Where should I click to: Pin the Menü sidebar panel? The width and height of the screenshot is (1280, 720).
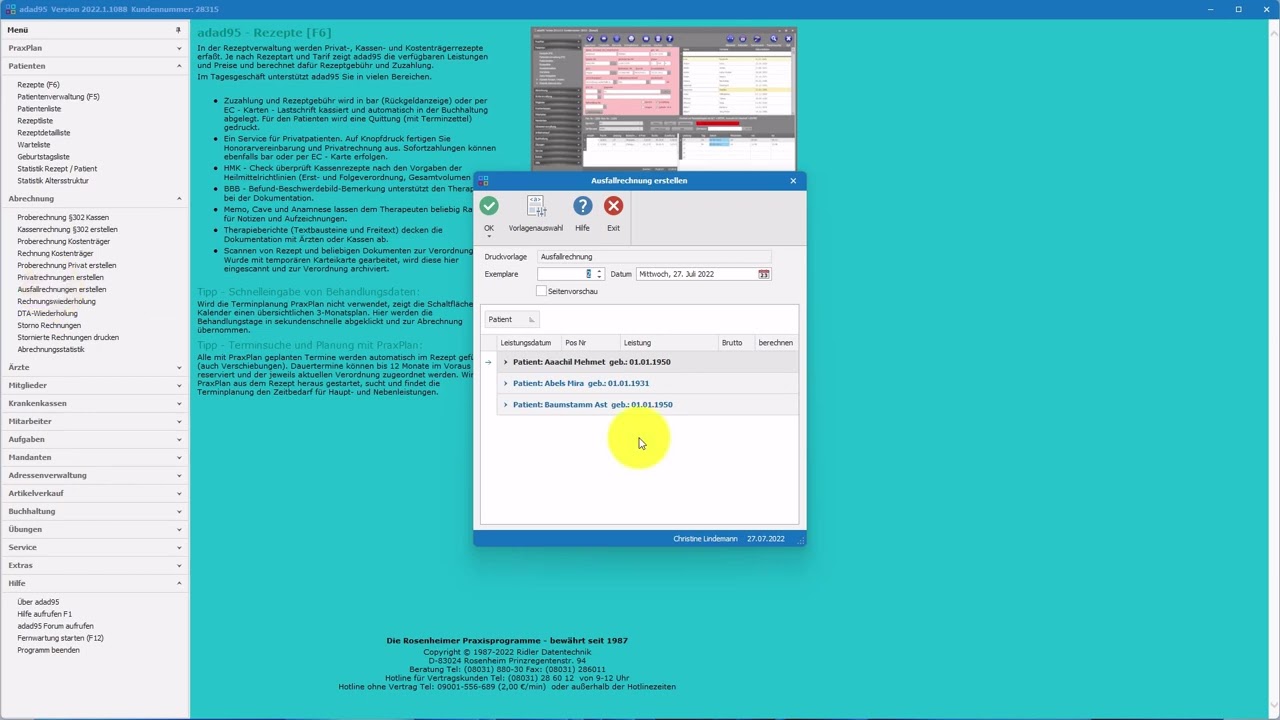[178, 30]
